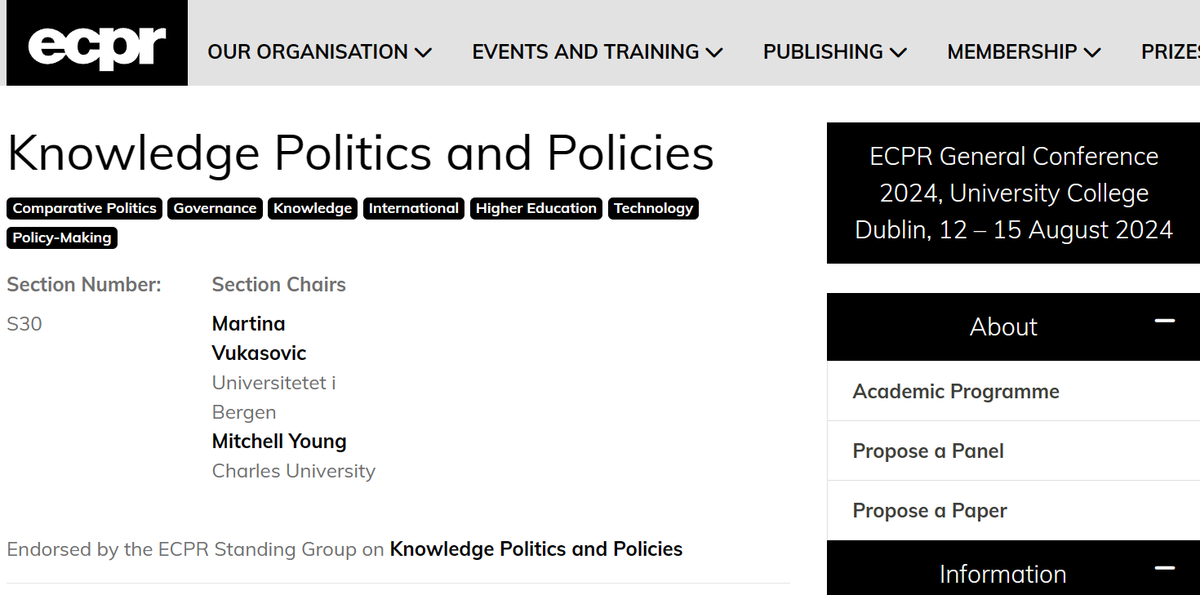Click the page title Knowledge Politics and Policies
Screen dimensions: 1200x595
(x=361, y=153)
